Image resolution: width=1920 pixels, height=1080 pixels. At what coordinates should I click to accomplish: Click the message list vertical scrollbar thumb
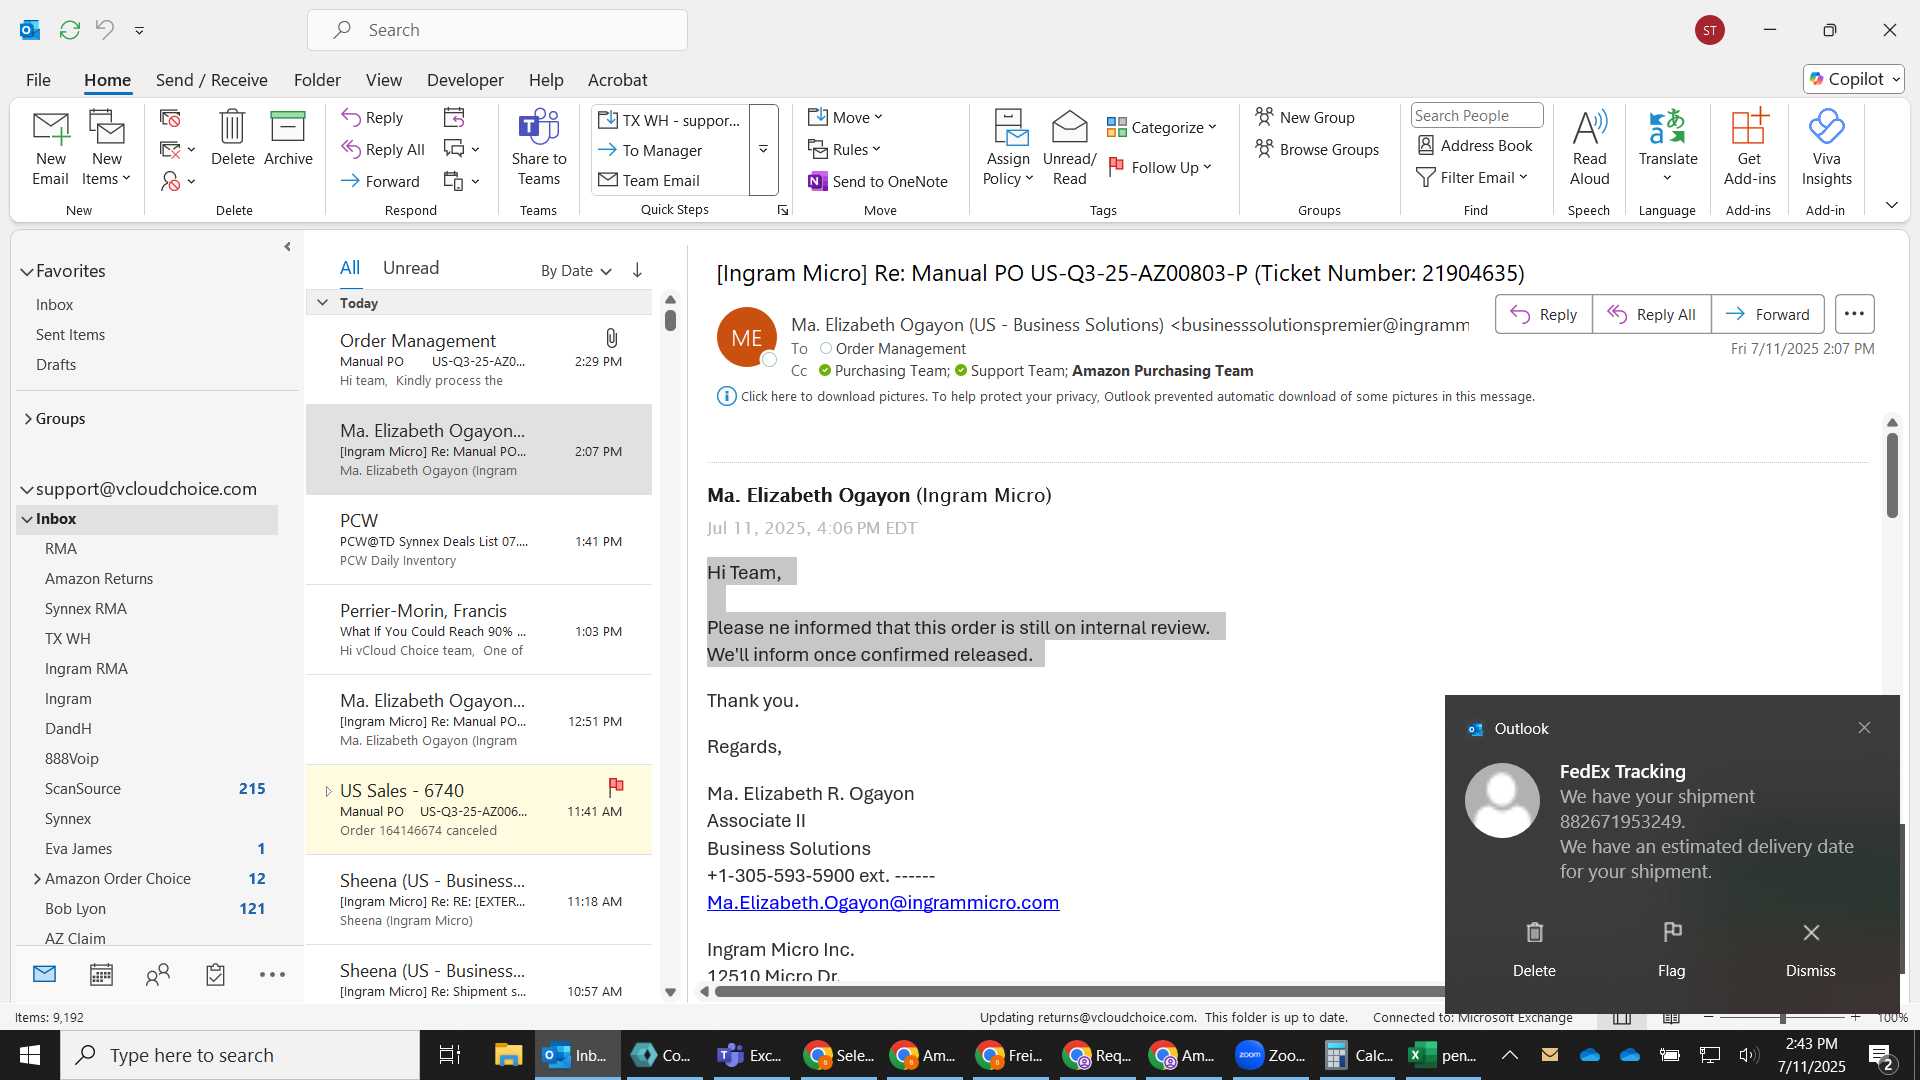(670, 320)
